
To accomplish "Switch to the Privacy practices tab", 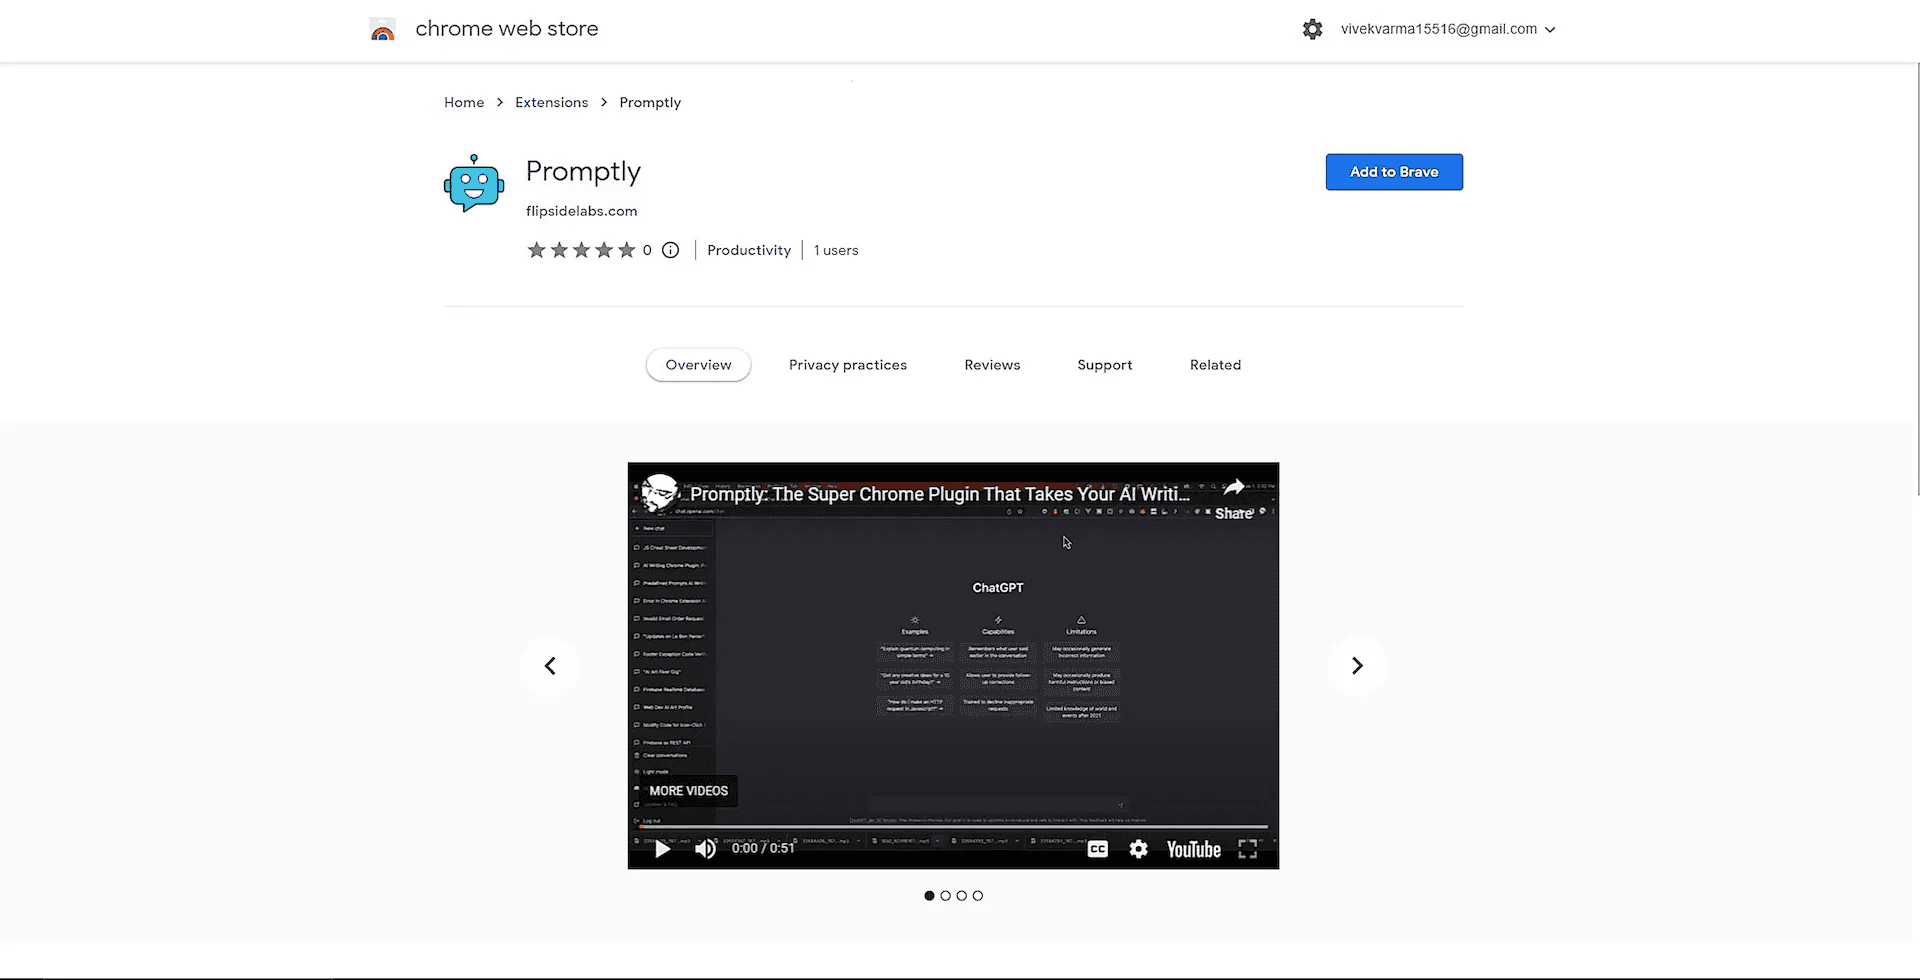I will pyautogui.click(x=847, y=365).
